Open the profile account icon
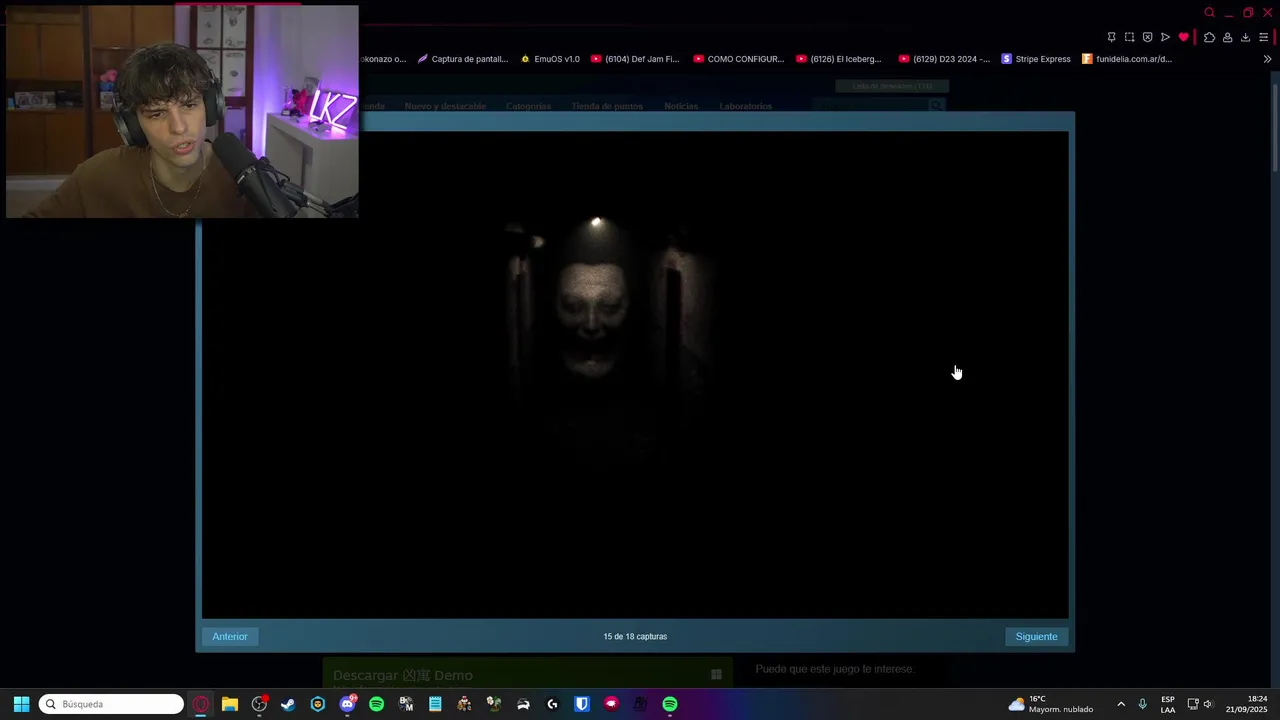Image resolution: width=1280 pixels, height=720 pixels. tap(1227, 37)
